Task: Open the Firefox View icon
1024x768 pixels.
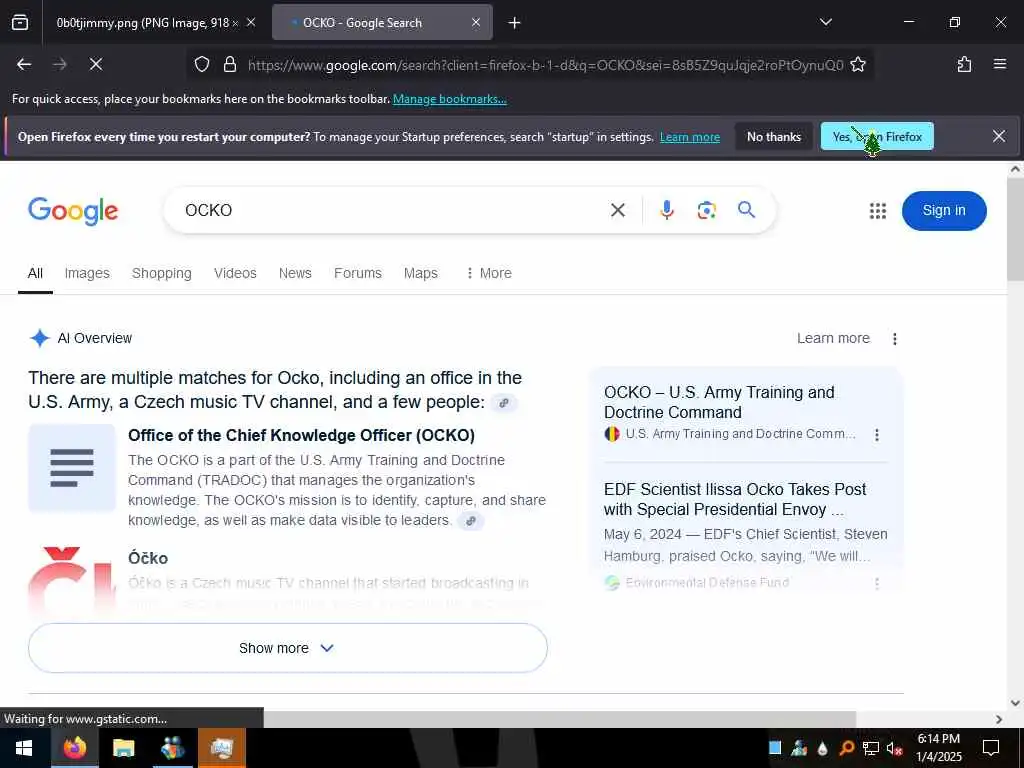Action: click(x=20, y=23)
